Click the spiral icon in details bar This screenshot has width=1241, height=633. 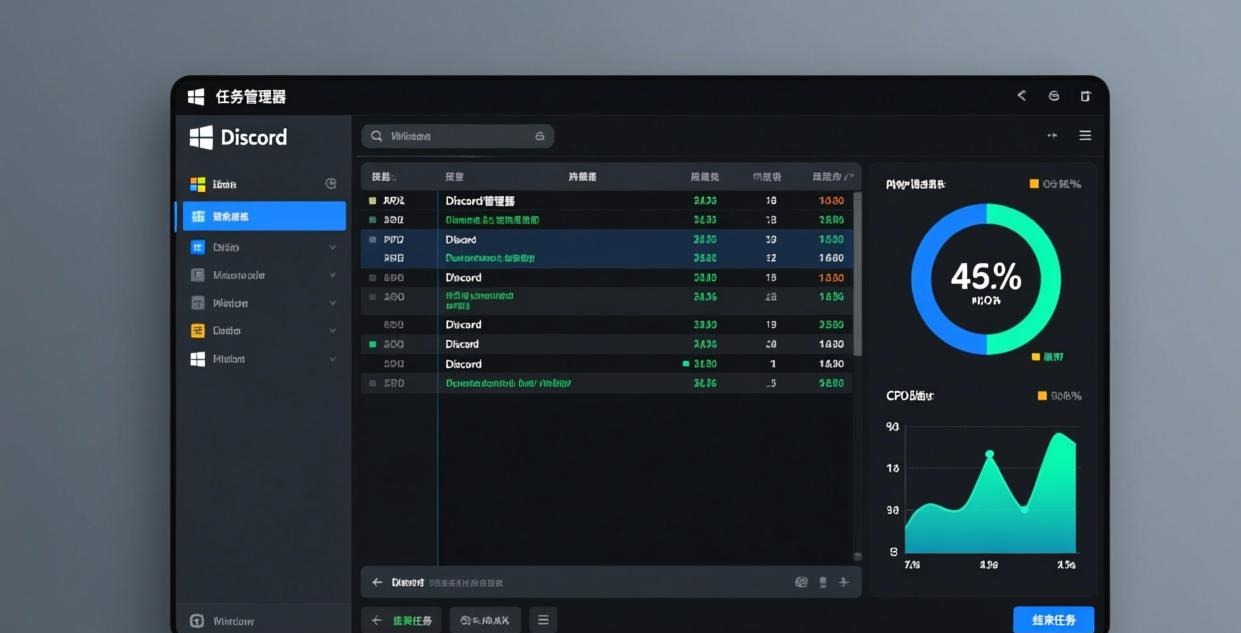[x=801, y=582]
